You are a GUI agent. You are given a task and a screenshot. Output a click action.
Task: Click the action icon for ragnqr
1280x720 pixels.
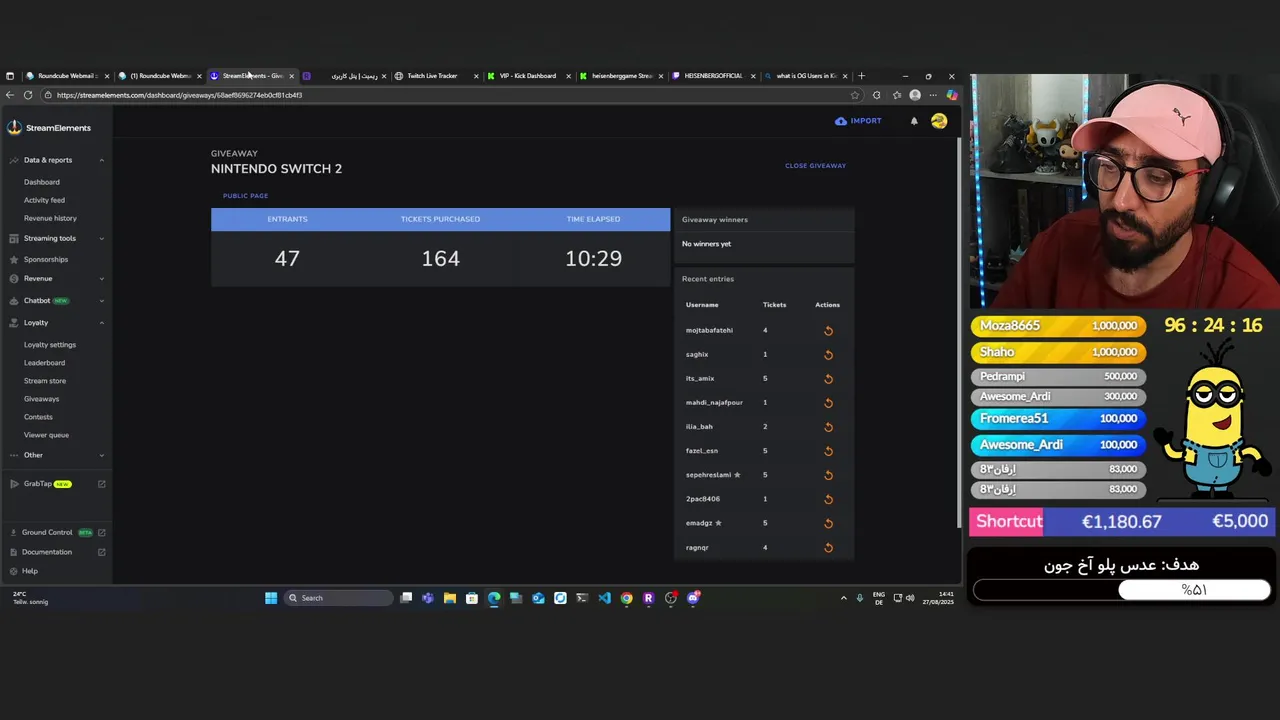[828, 547]
